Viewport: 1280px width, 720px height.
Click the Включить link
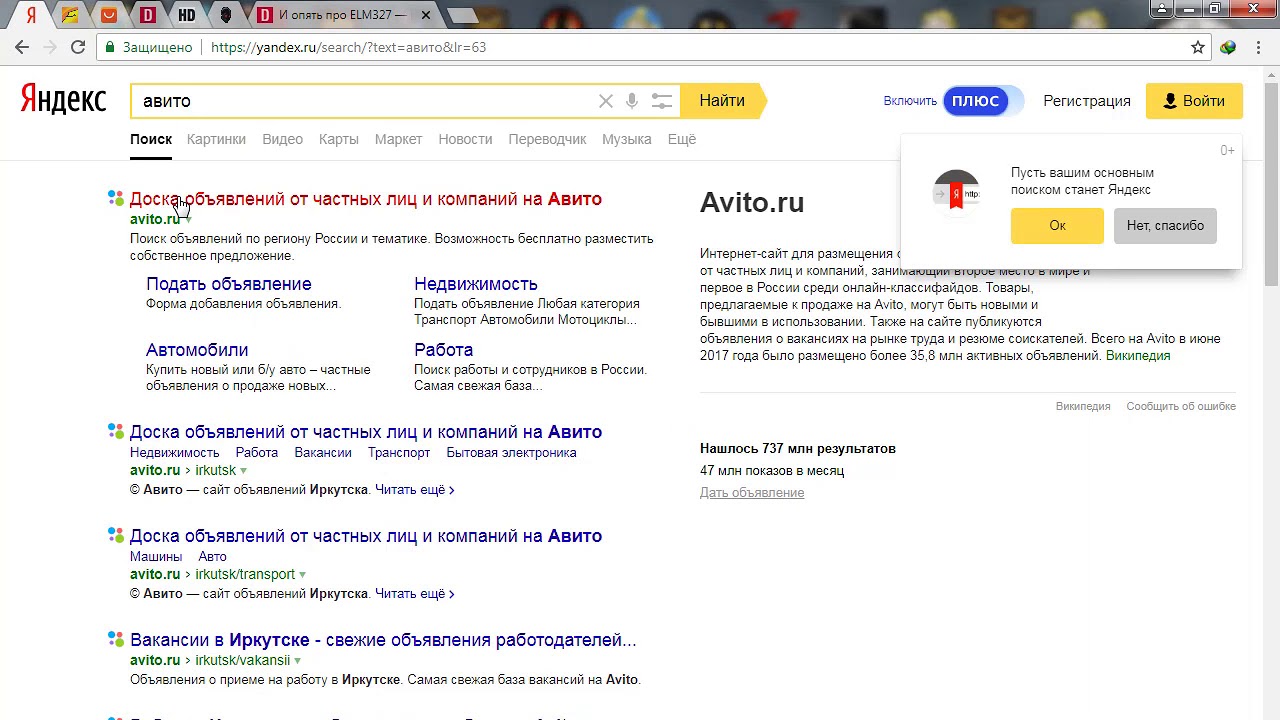tap(910, 101)
